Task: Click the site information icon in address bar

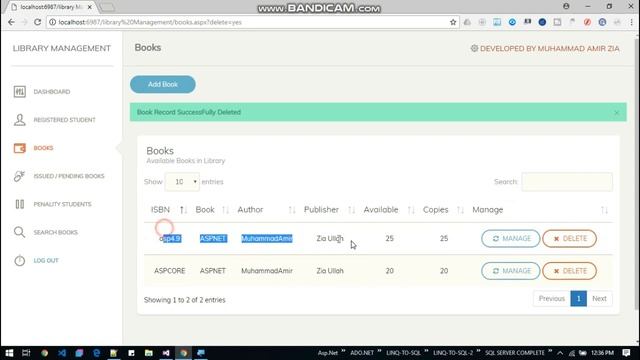Action: 53,22
